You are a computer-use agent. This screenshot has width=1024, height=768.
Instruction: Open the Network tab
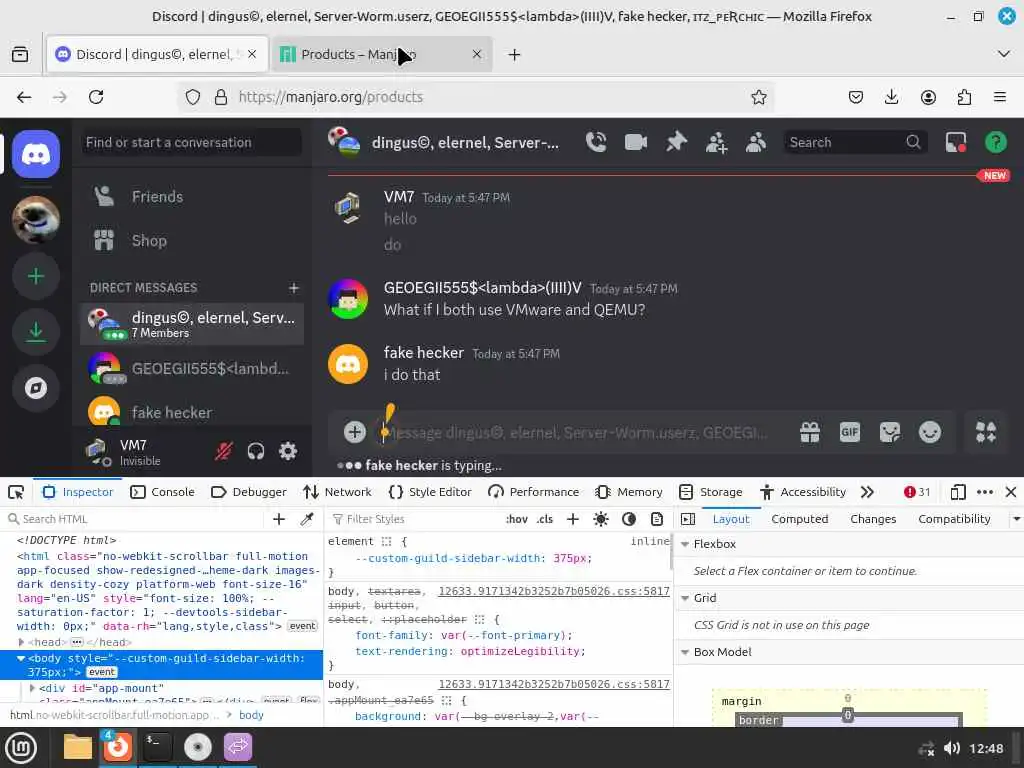click(337, 492)
